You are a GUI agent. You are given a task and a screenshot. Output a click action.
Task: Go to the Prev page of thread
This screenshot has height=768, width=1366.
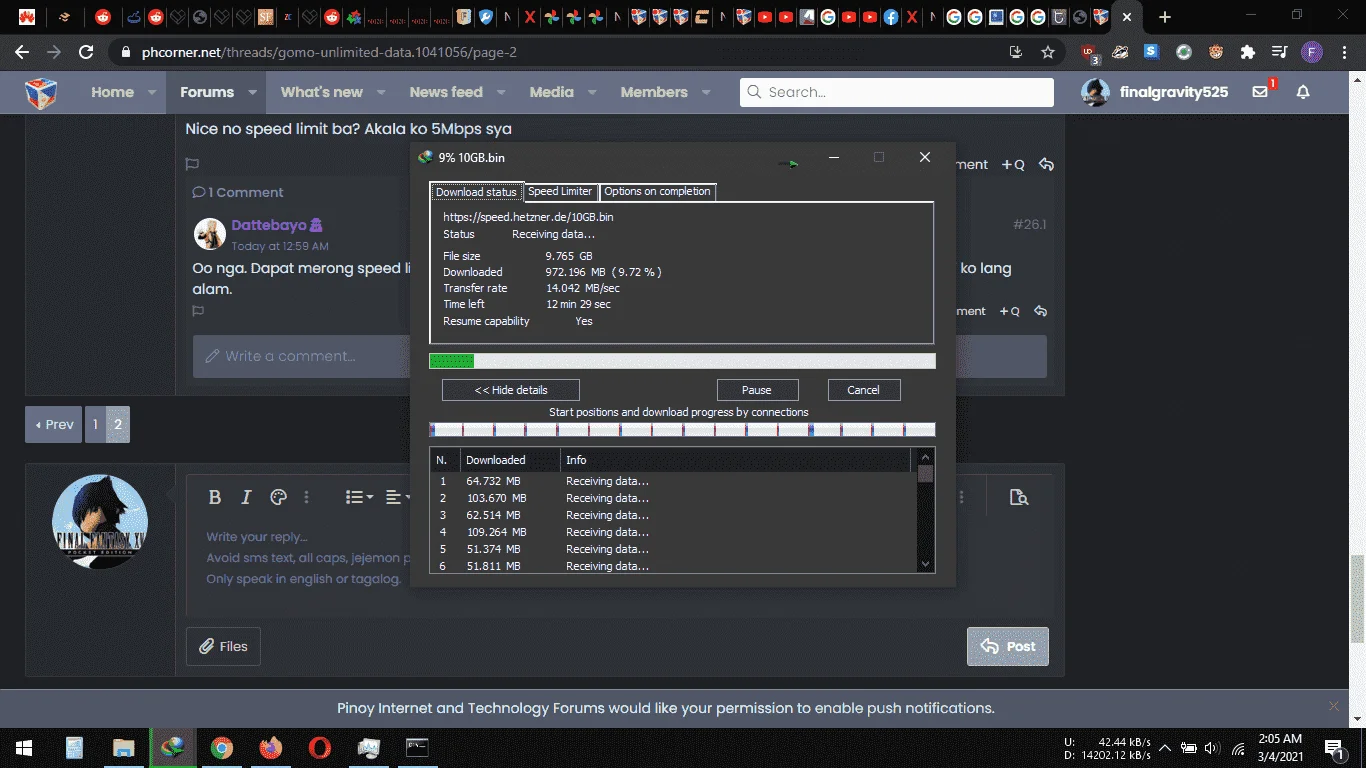coord(54,424)
